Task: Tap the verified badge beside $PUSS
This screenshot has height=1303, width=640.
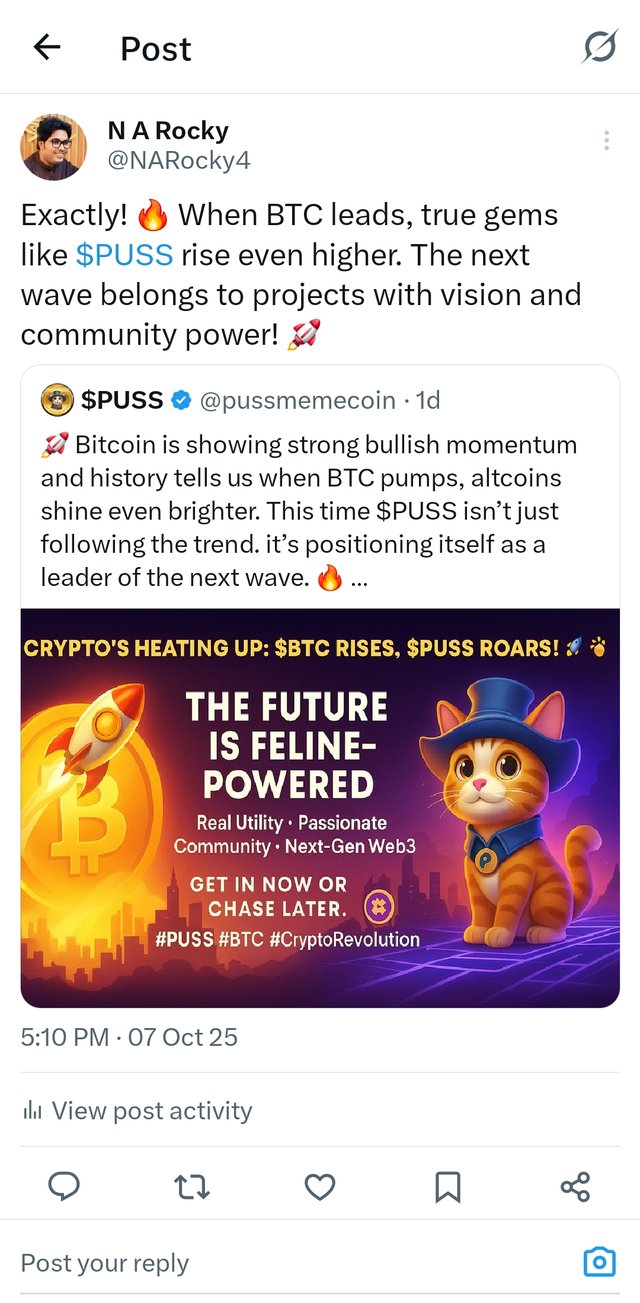Action: click(181, 401)
